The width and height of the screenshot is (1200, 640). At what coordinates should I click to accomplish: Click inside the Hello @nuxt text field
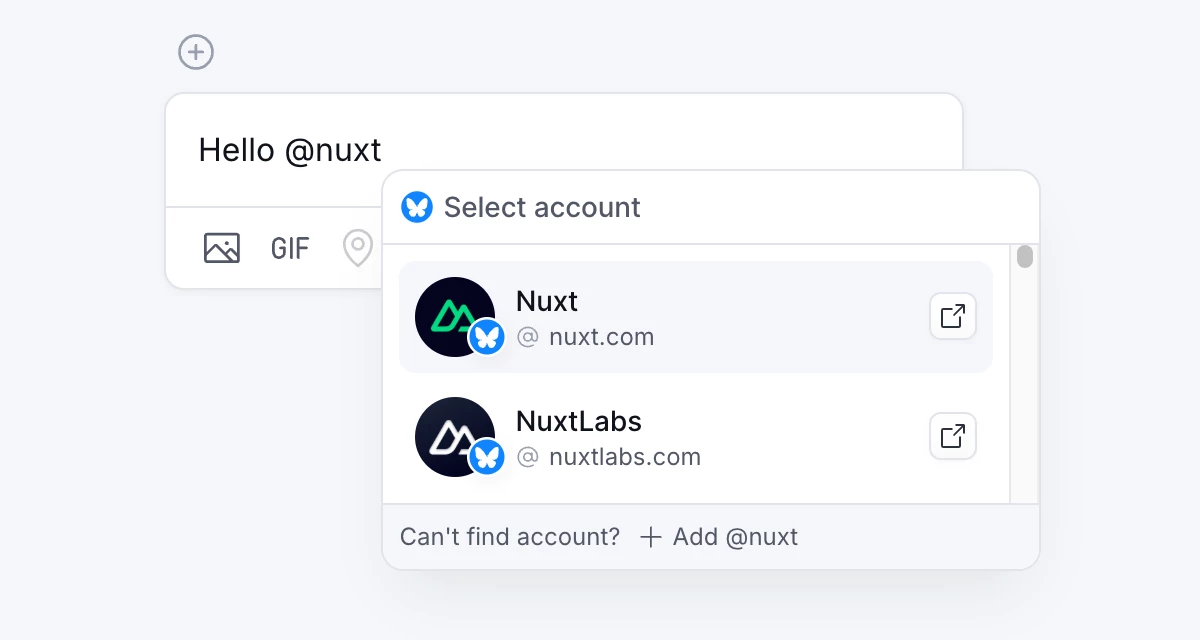(x=290, y=150)
